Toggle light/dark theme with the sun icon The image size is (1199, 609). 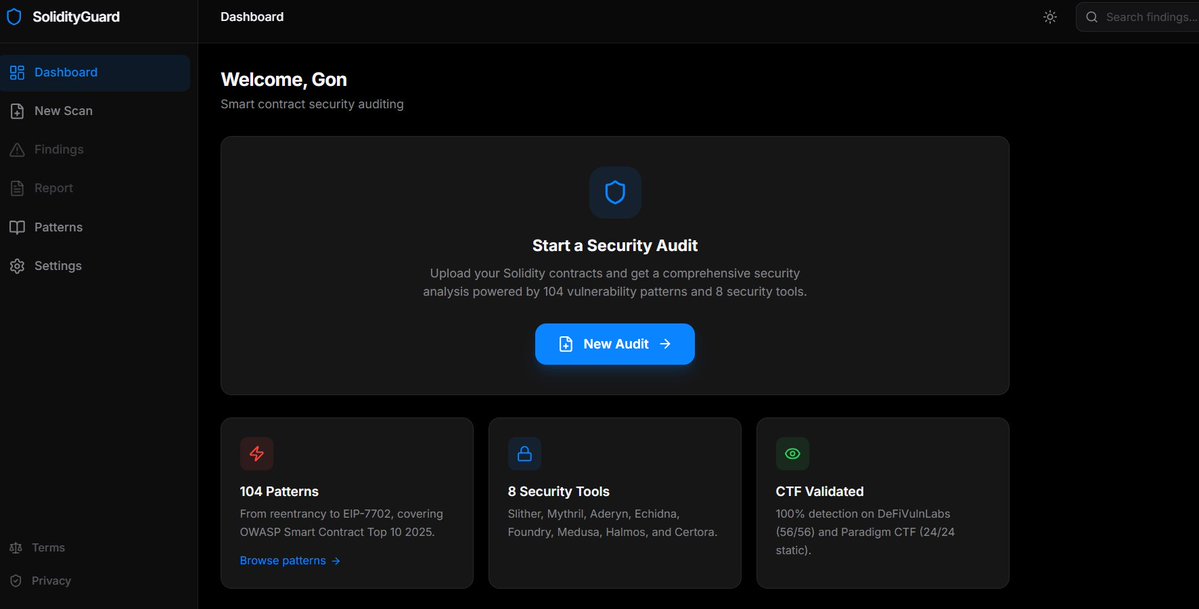click(x=1050, y=17)
